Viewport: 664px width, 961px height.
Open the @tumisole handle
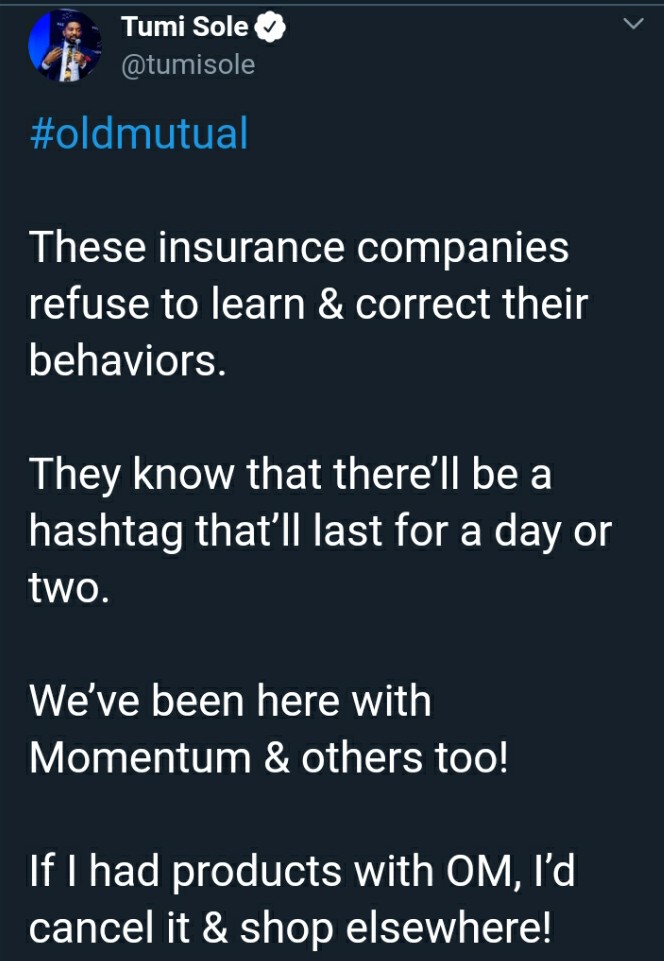pyautogui.click(x=188, y=65)
